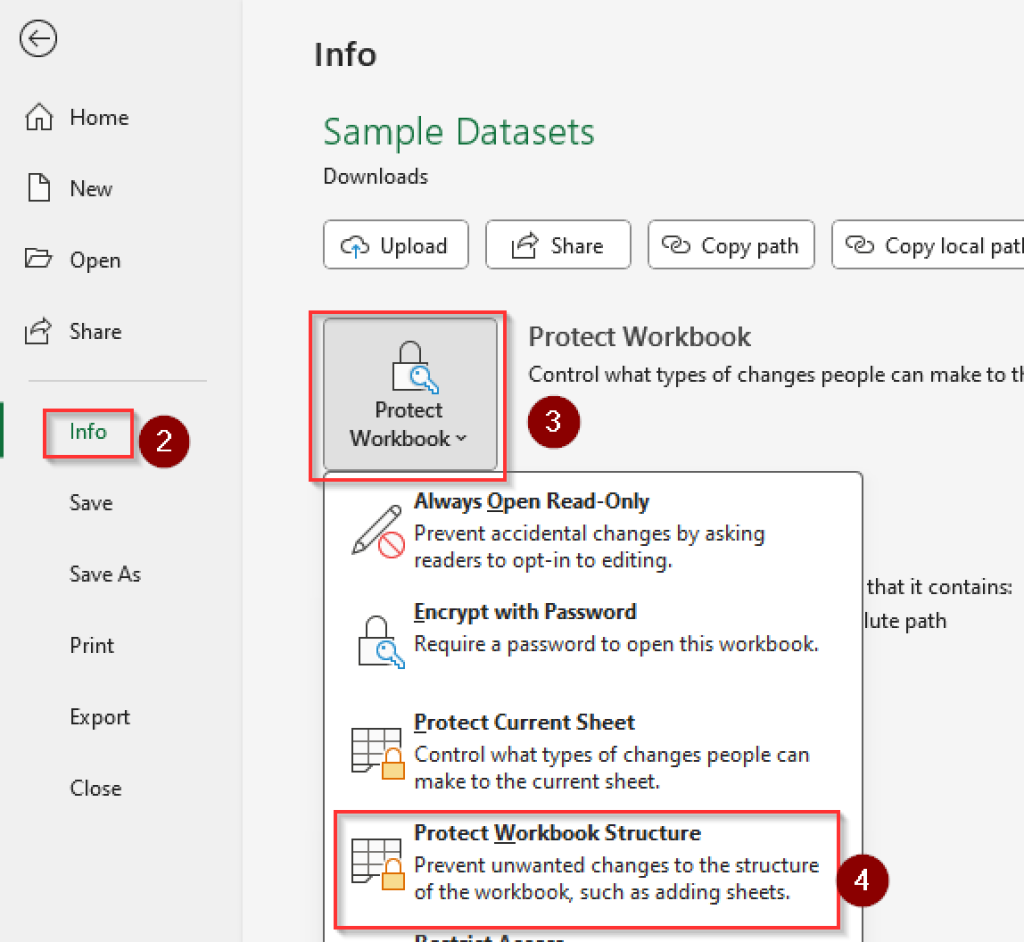1024x942 pixels.
Task: Open the Print section
Action: click(x=91, y=645)
